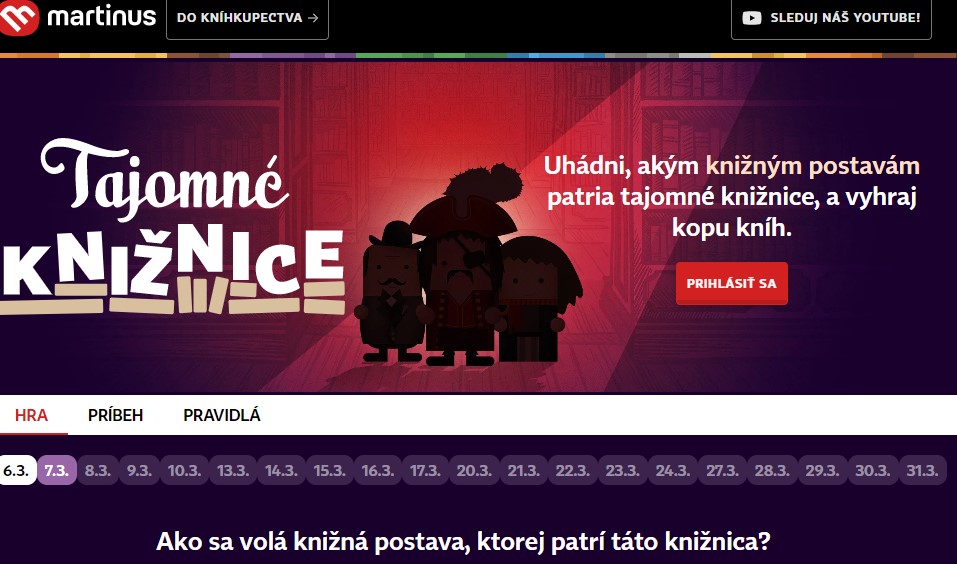This screenshot has height=564, width=957.
Task: Open the PRAVIDLÁ tab
Action: click(222, 415)
